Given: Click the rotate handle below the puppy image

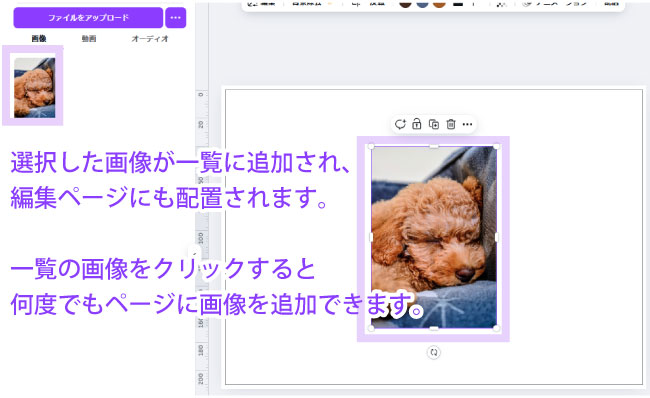Looking at the screenshot, I should pyautogui.click(x=434, y=352).
